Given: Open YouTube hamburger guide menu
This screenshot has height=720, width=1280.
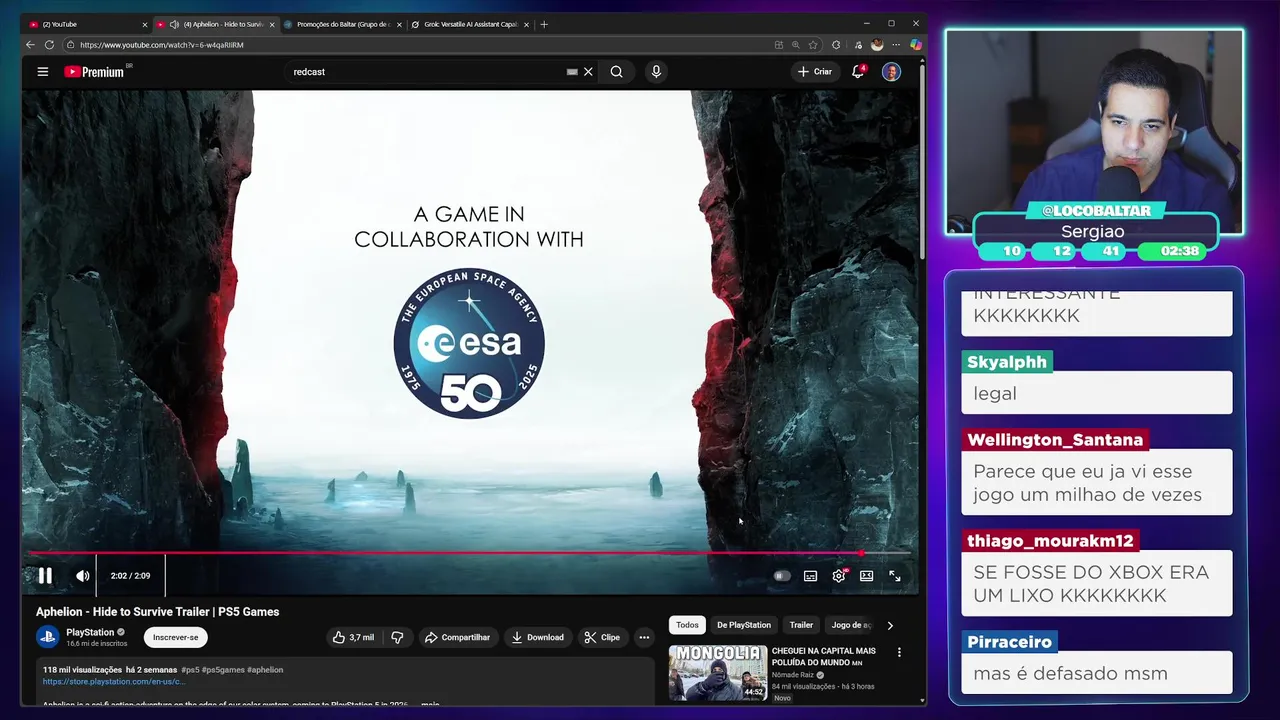Looking at the screenshot, I should coord(43,71).
